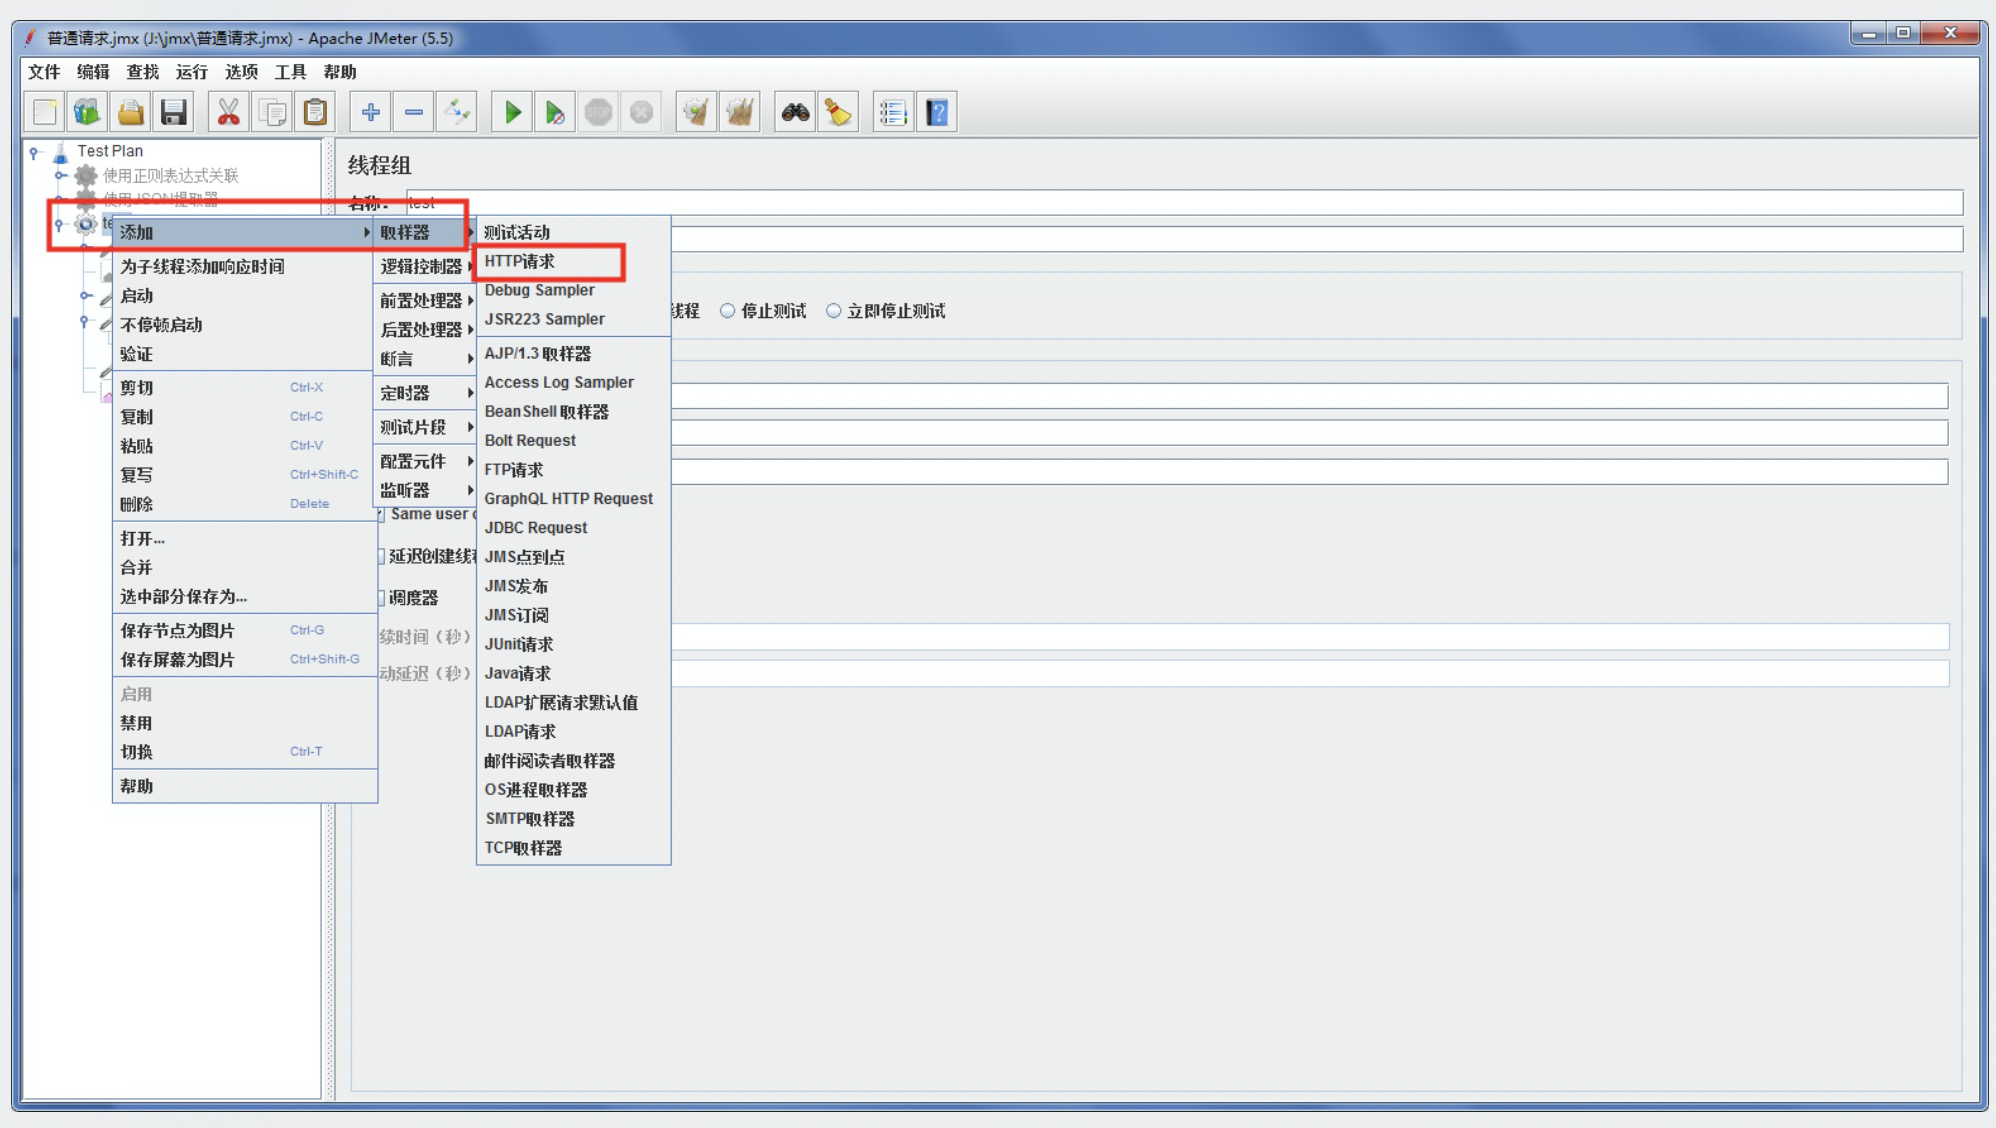Select the 立即停止测试 radio button

pos(833,311)
